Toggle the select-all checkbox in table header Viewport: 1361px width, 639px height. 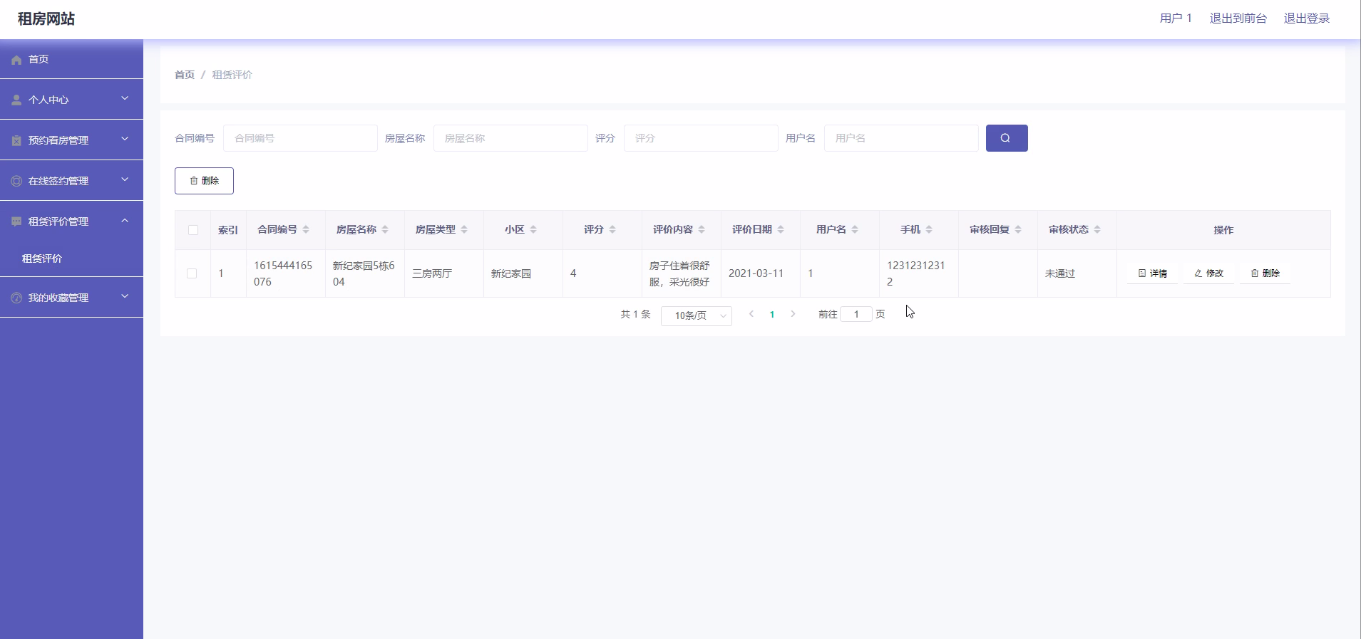192,230
